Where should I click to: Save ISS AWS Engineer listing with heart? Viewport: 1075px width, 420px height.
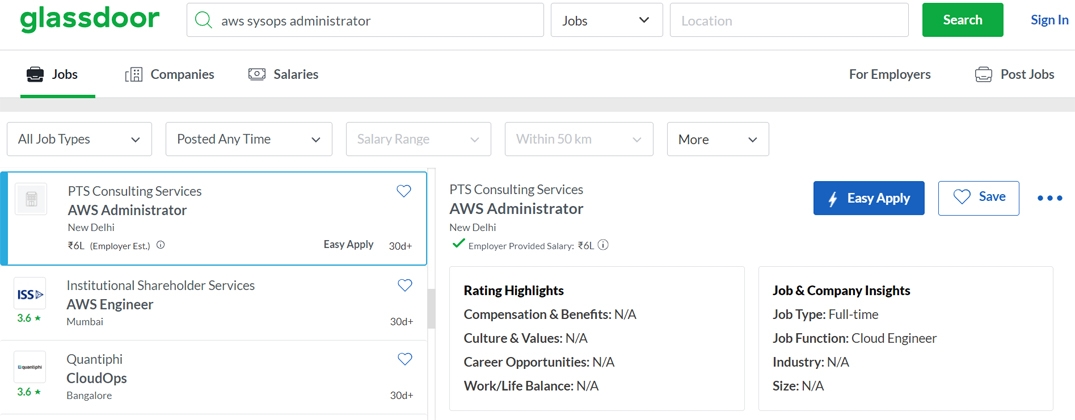(x=405, y=285)
